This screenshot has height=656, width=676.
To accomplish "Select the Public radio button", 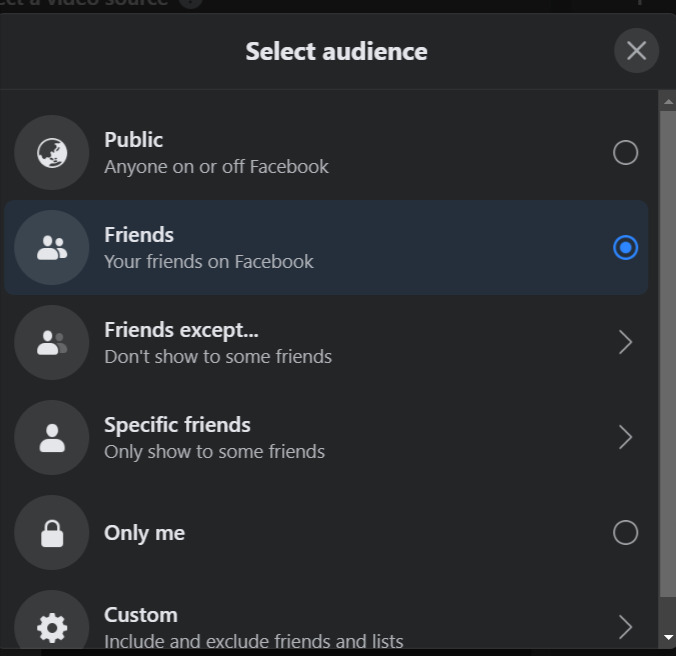I will coord(626,153).
